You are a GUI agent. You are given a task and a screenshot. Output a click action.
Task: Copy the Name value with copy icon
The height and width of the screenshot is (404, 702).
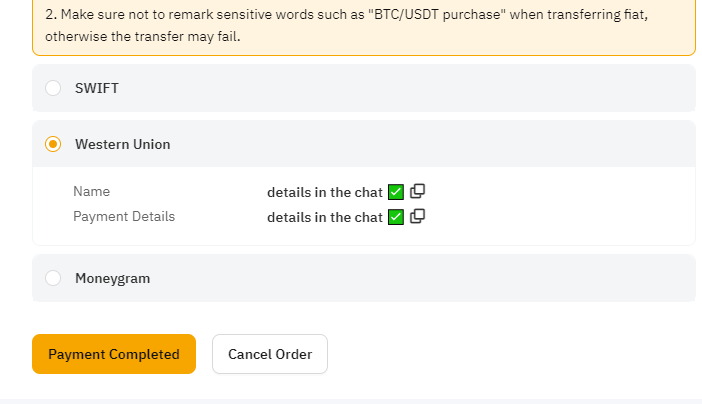(417, 191)
